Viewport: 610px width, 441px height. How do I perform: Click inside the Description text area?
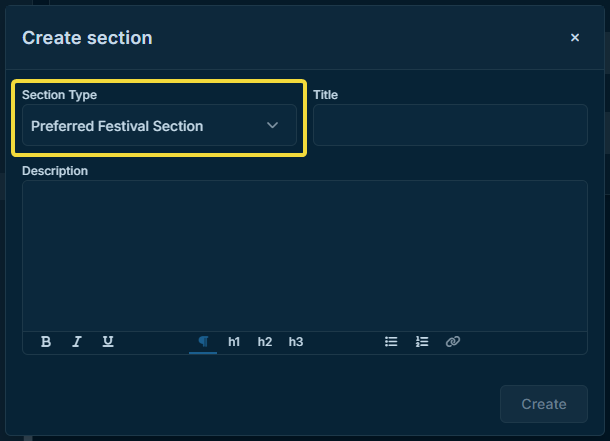[x=305, y=255]
